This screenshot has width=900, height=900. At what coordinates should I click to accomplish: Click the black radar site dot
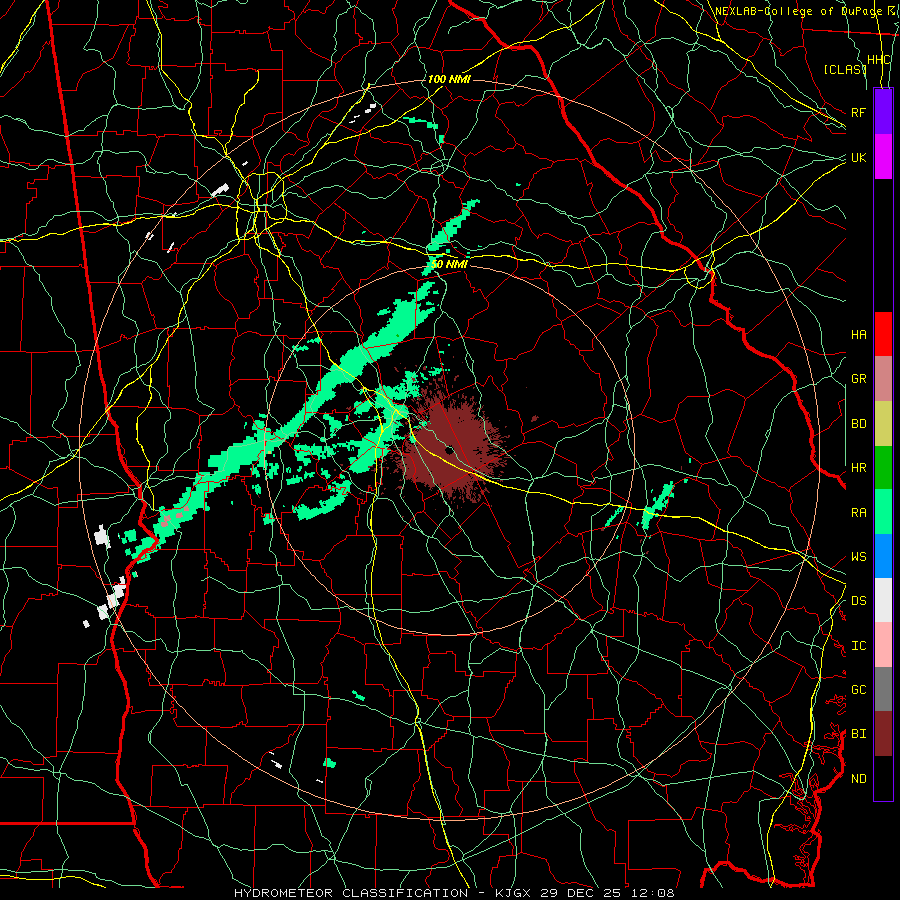(x=449, y=450)
